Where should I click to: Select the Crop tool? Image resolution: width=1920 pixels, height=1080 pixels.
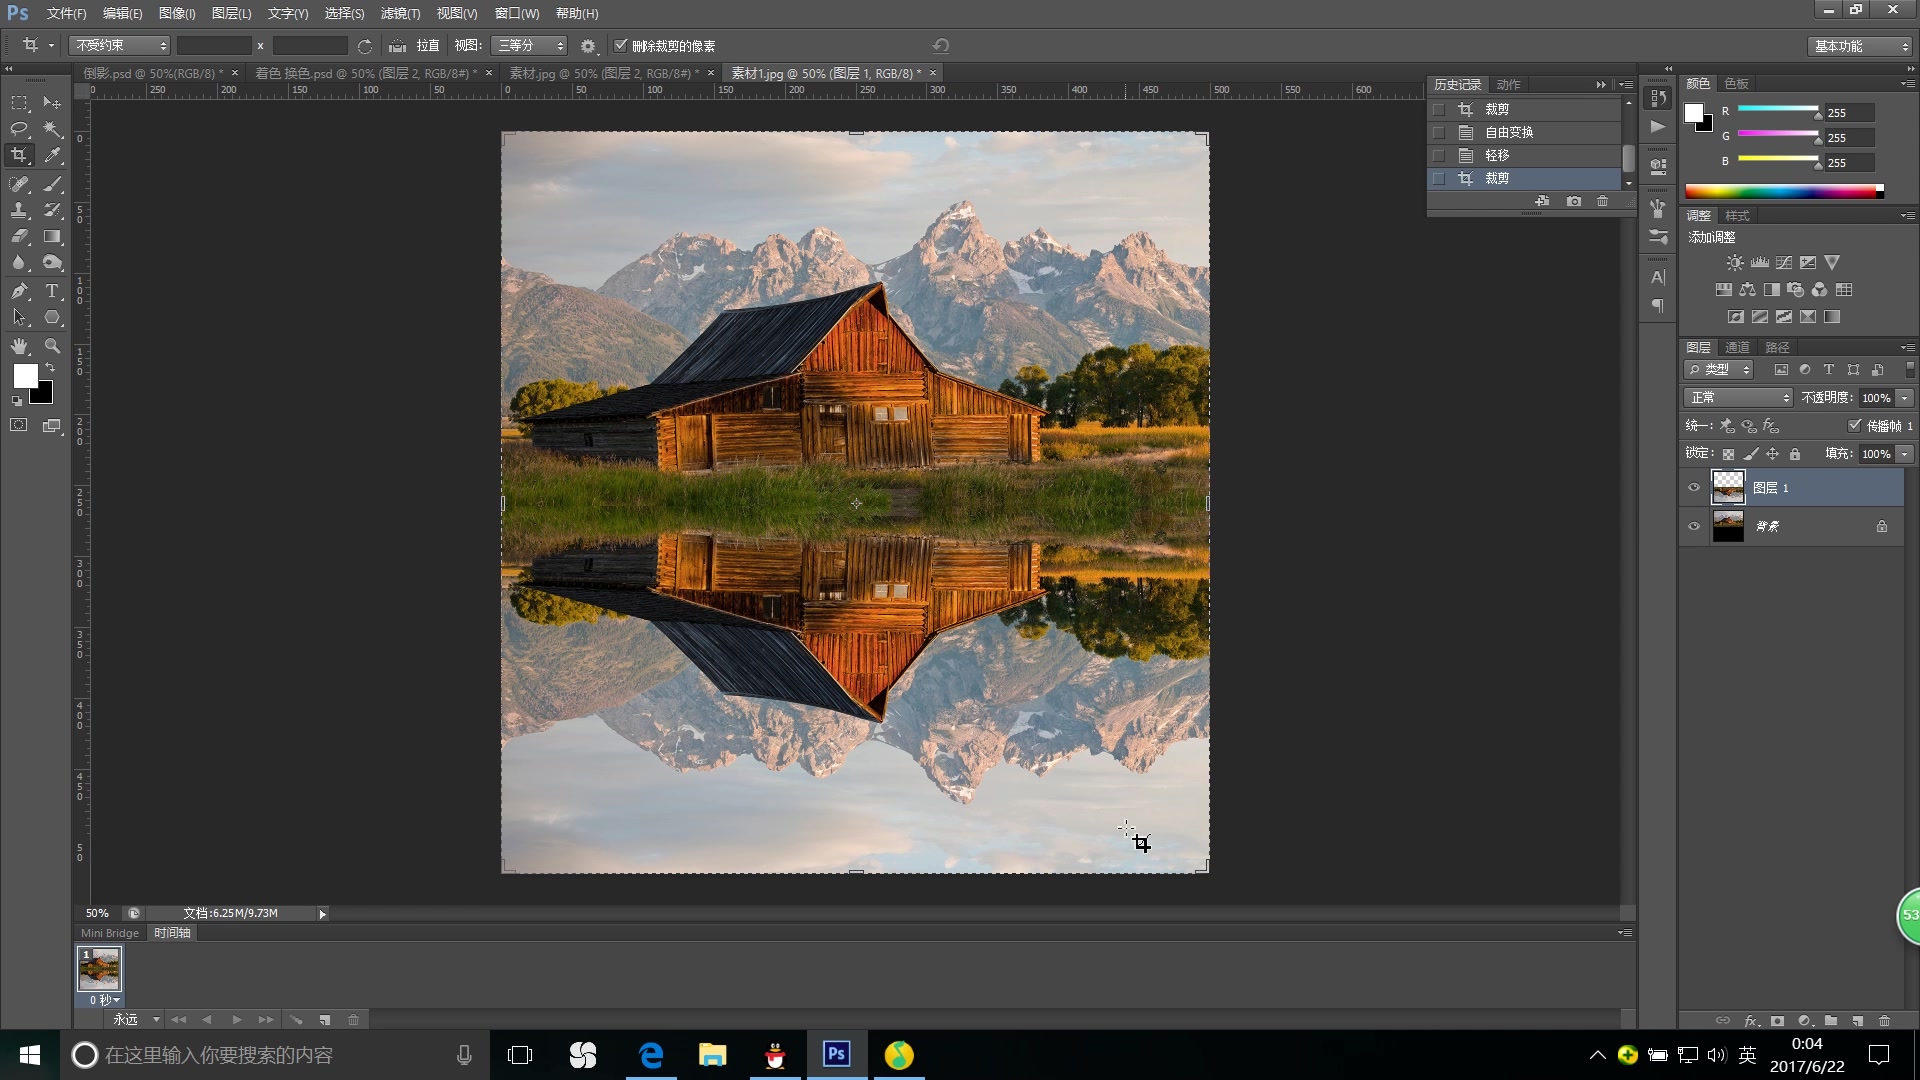(x=18, y=156)
